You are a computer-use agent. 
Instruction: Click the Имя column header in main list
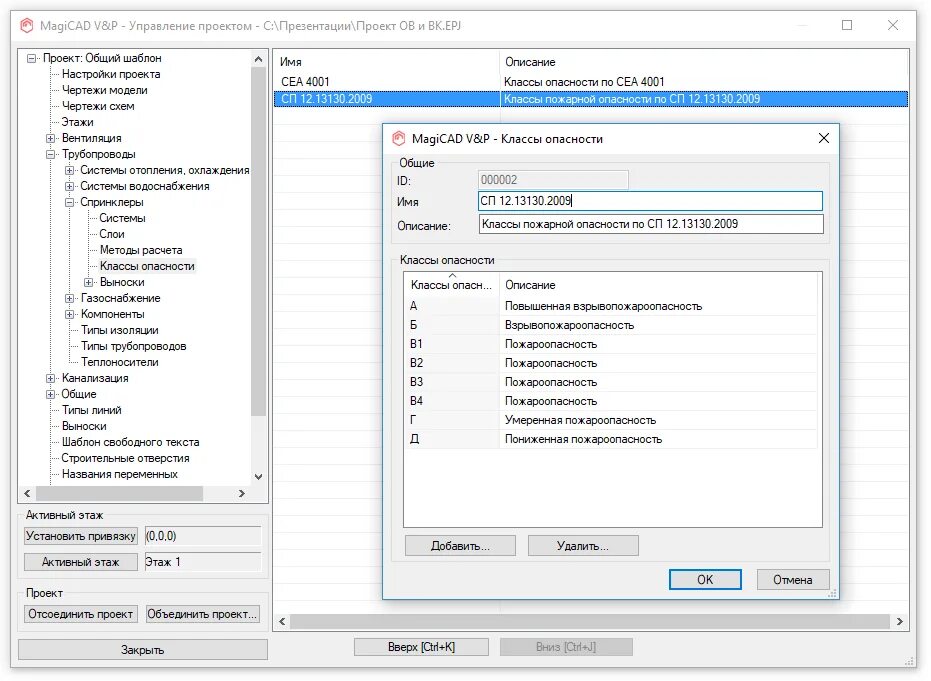(387, 62)
